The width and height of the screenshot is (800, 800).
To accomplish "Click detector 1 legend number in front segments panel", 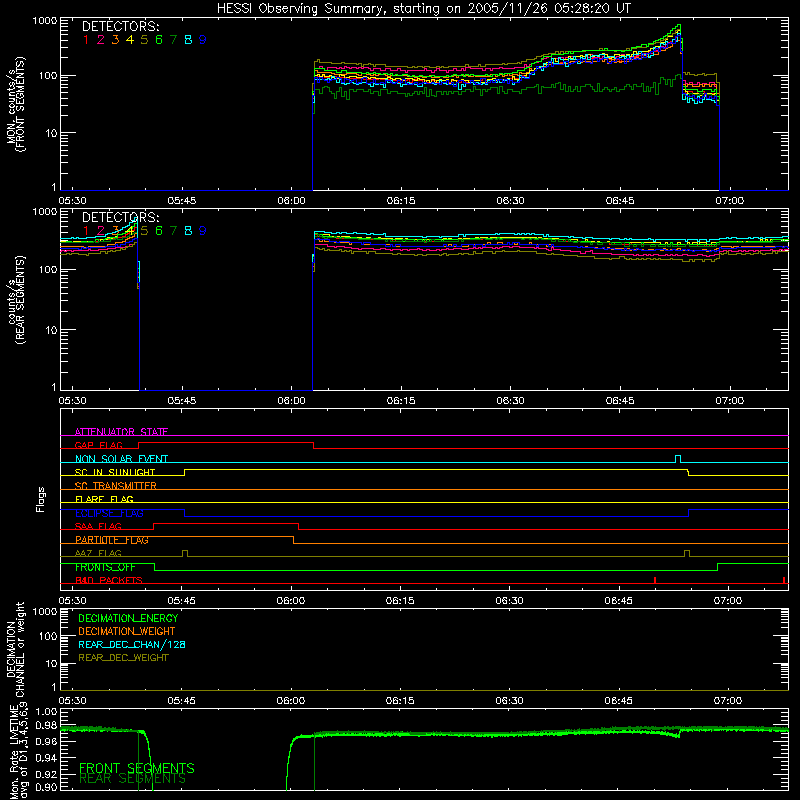I will click(86, 40).
